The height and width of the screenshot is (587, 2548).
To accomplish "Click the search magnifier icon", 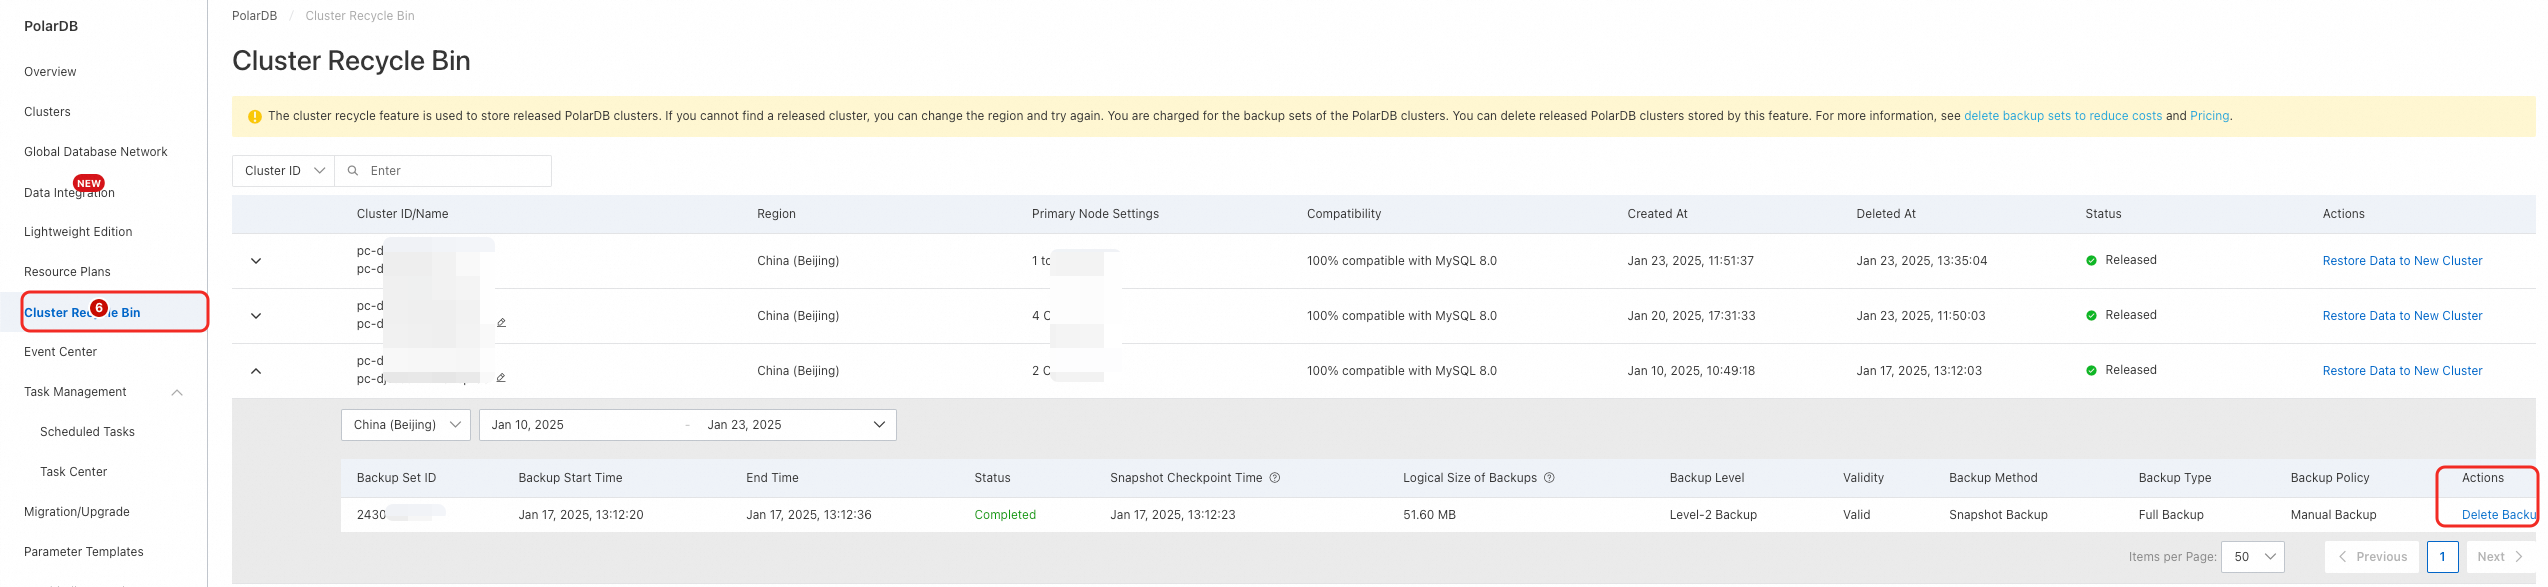I will click(x=353, y=171).
